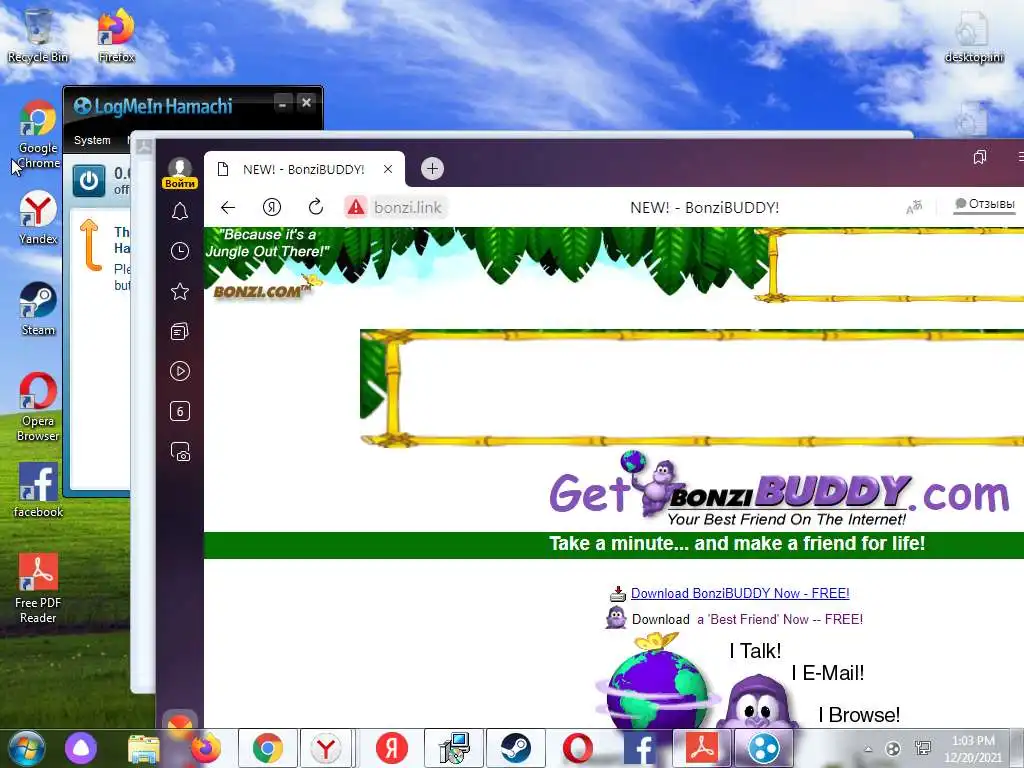Open the Recycle Bin desktop icon

(x=38, y=34)
